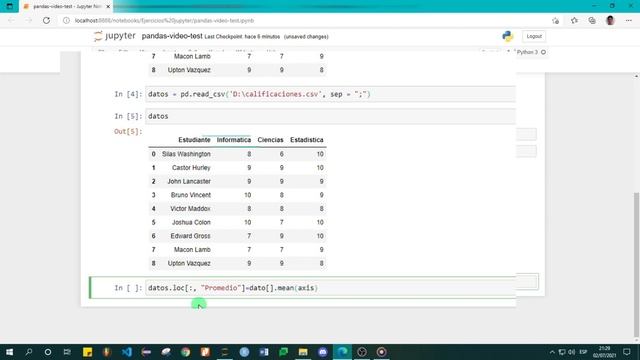Click the 'Edward Gross' table cell

point(190,236)
